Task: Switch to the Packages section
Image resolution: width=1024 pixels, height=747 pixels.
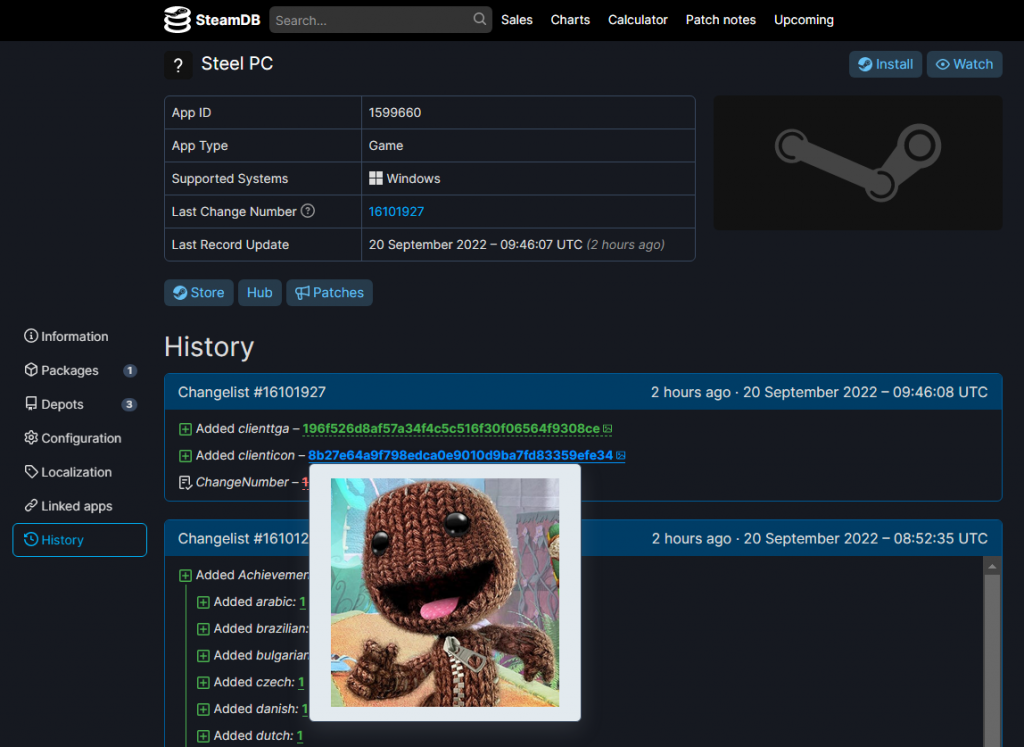Action: [x=80, y=370]
